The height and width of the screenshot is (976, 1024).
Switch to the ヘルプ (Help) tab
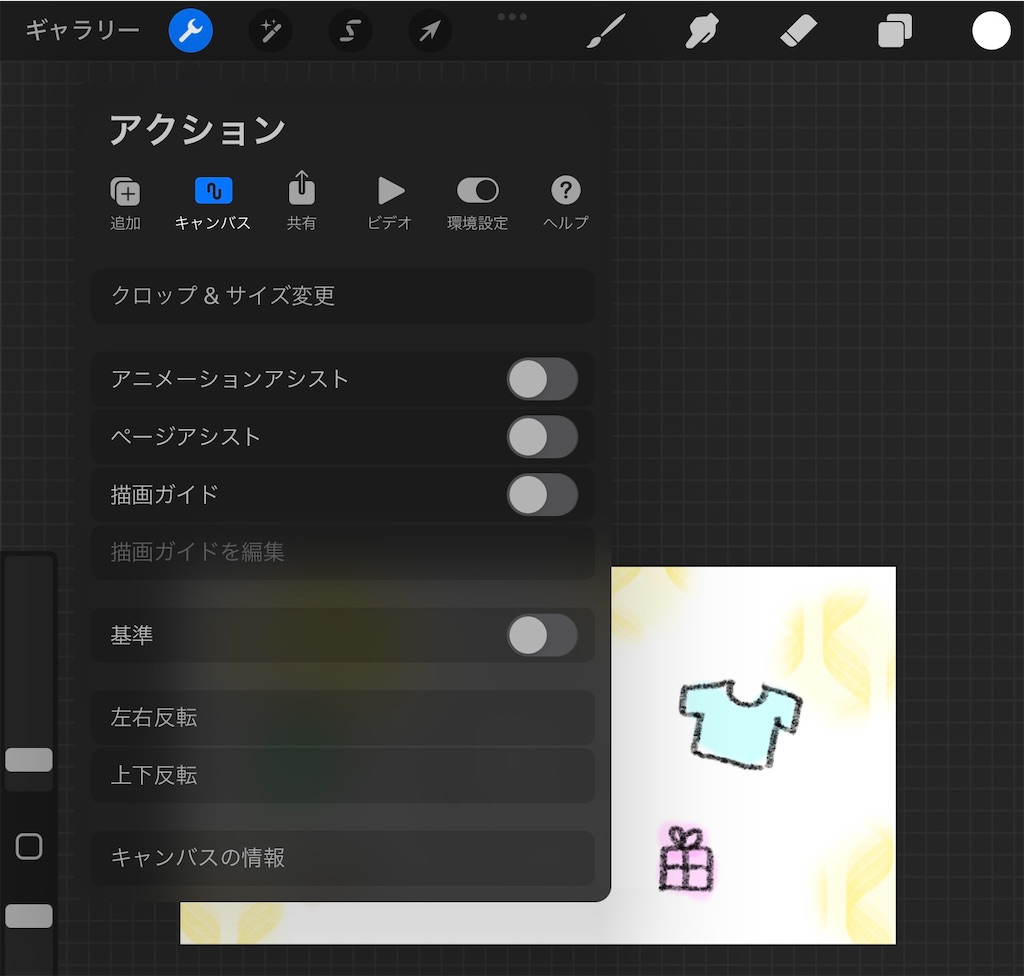pyautogui.click(x=566, y=203)
